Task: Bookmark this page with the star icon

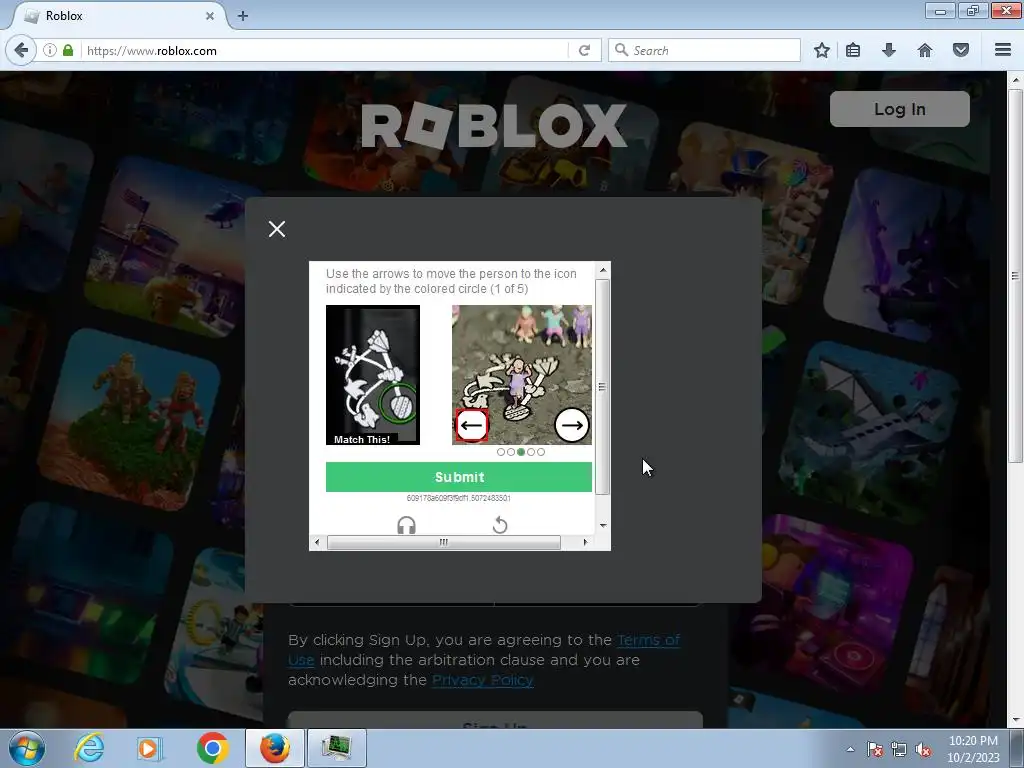Action: pos(822,50)
